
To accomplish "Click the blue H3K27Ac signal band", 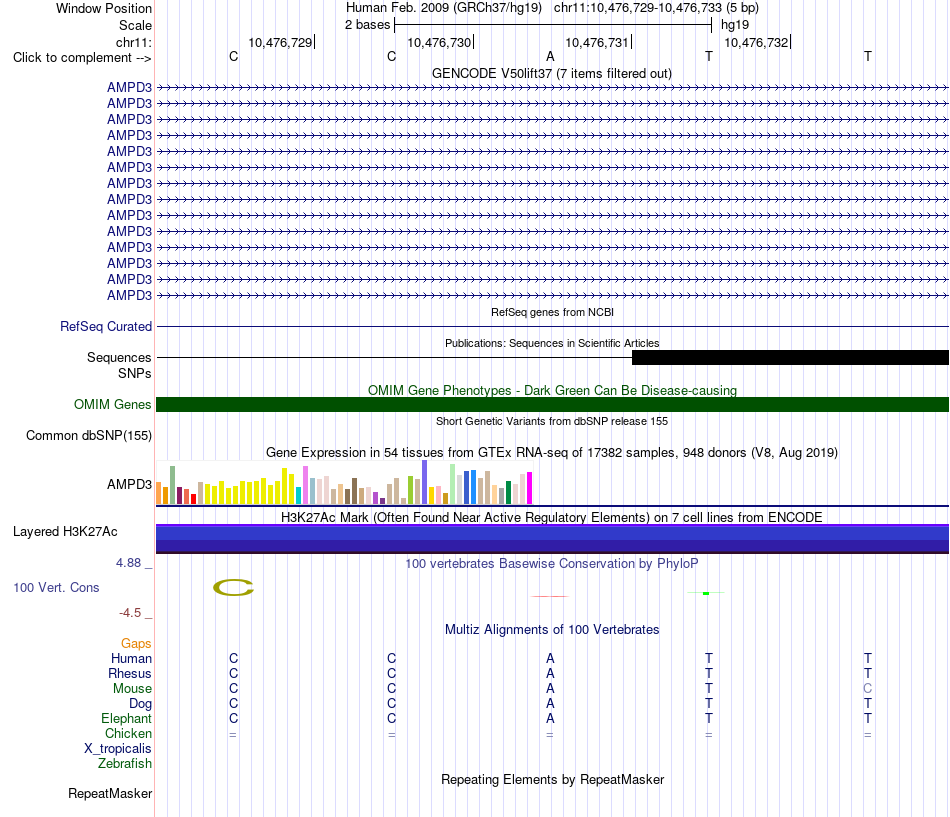I will [552, 539].
